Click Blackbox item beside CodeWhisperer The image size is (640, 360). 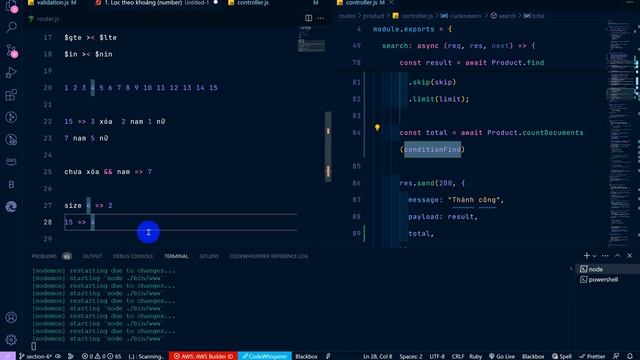306,356
